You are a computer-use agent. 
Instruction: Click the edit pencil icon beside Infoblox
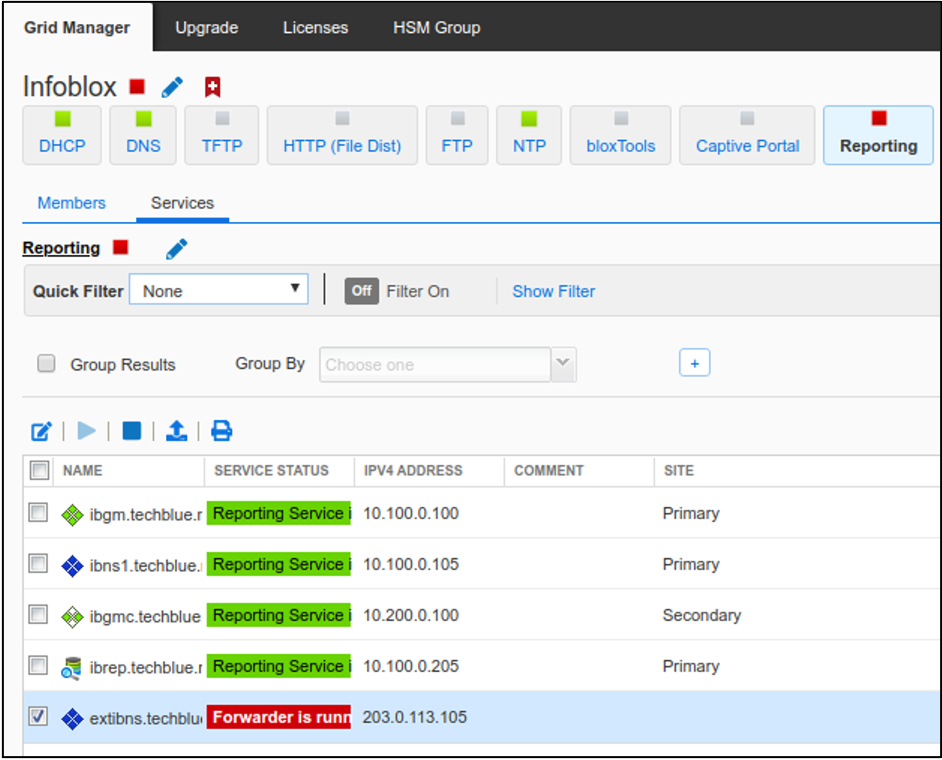(x=172, y=87)
